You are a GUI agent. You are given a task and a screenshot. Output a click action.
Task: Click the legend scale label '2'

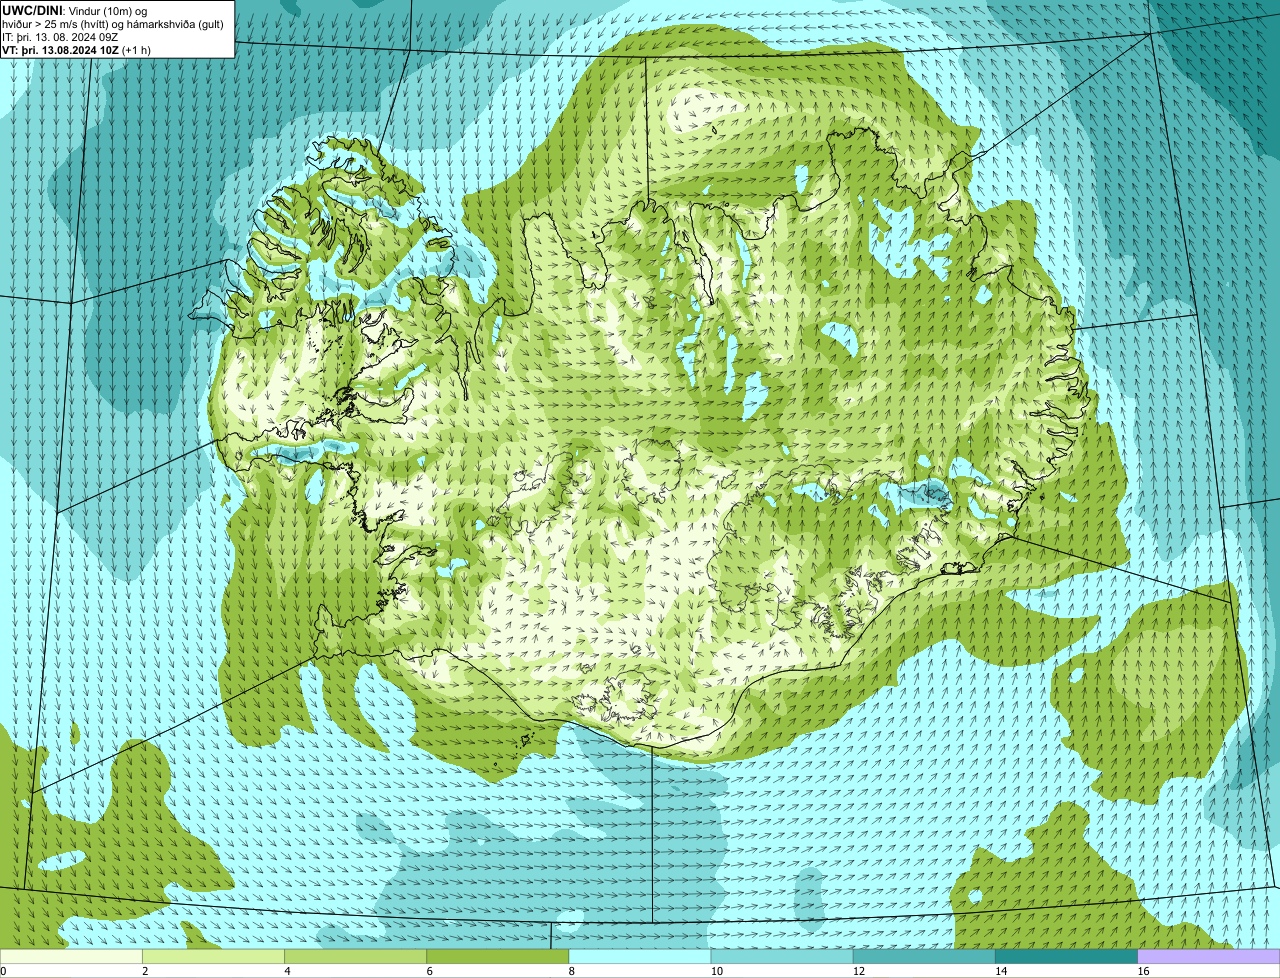pyautogui.click(x=145, y=971)
